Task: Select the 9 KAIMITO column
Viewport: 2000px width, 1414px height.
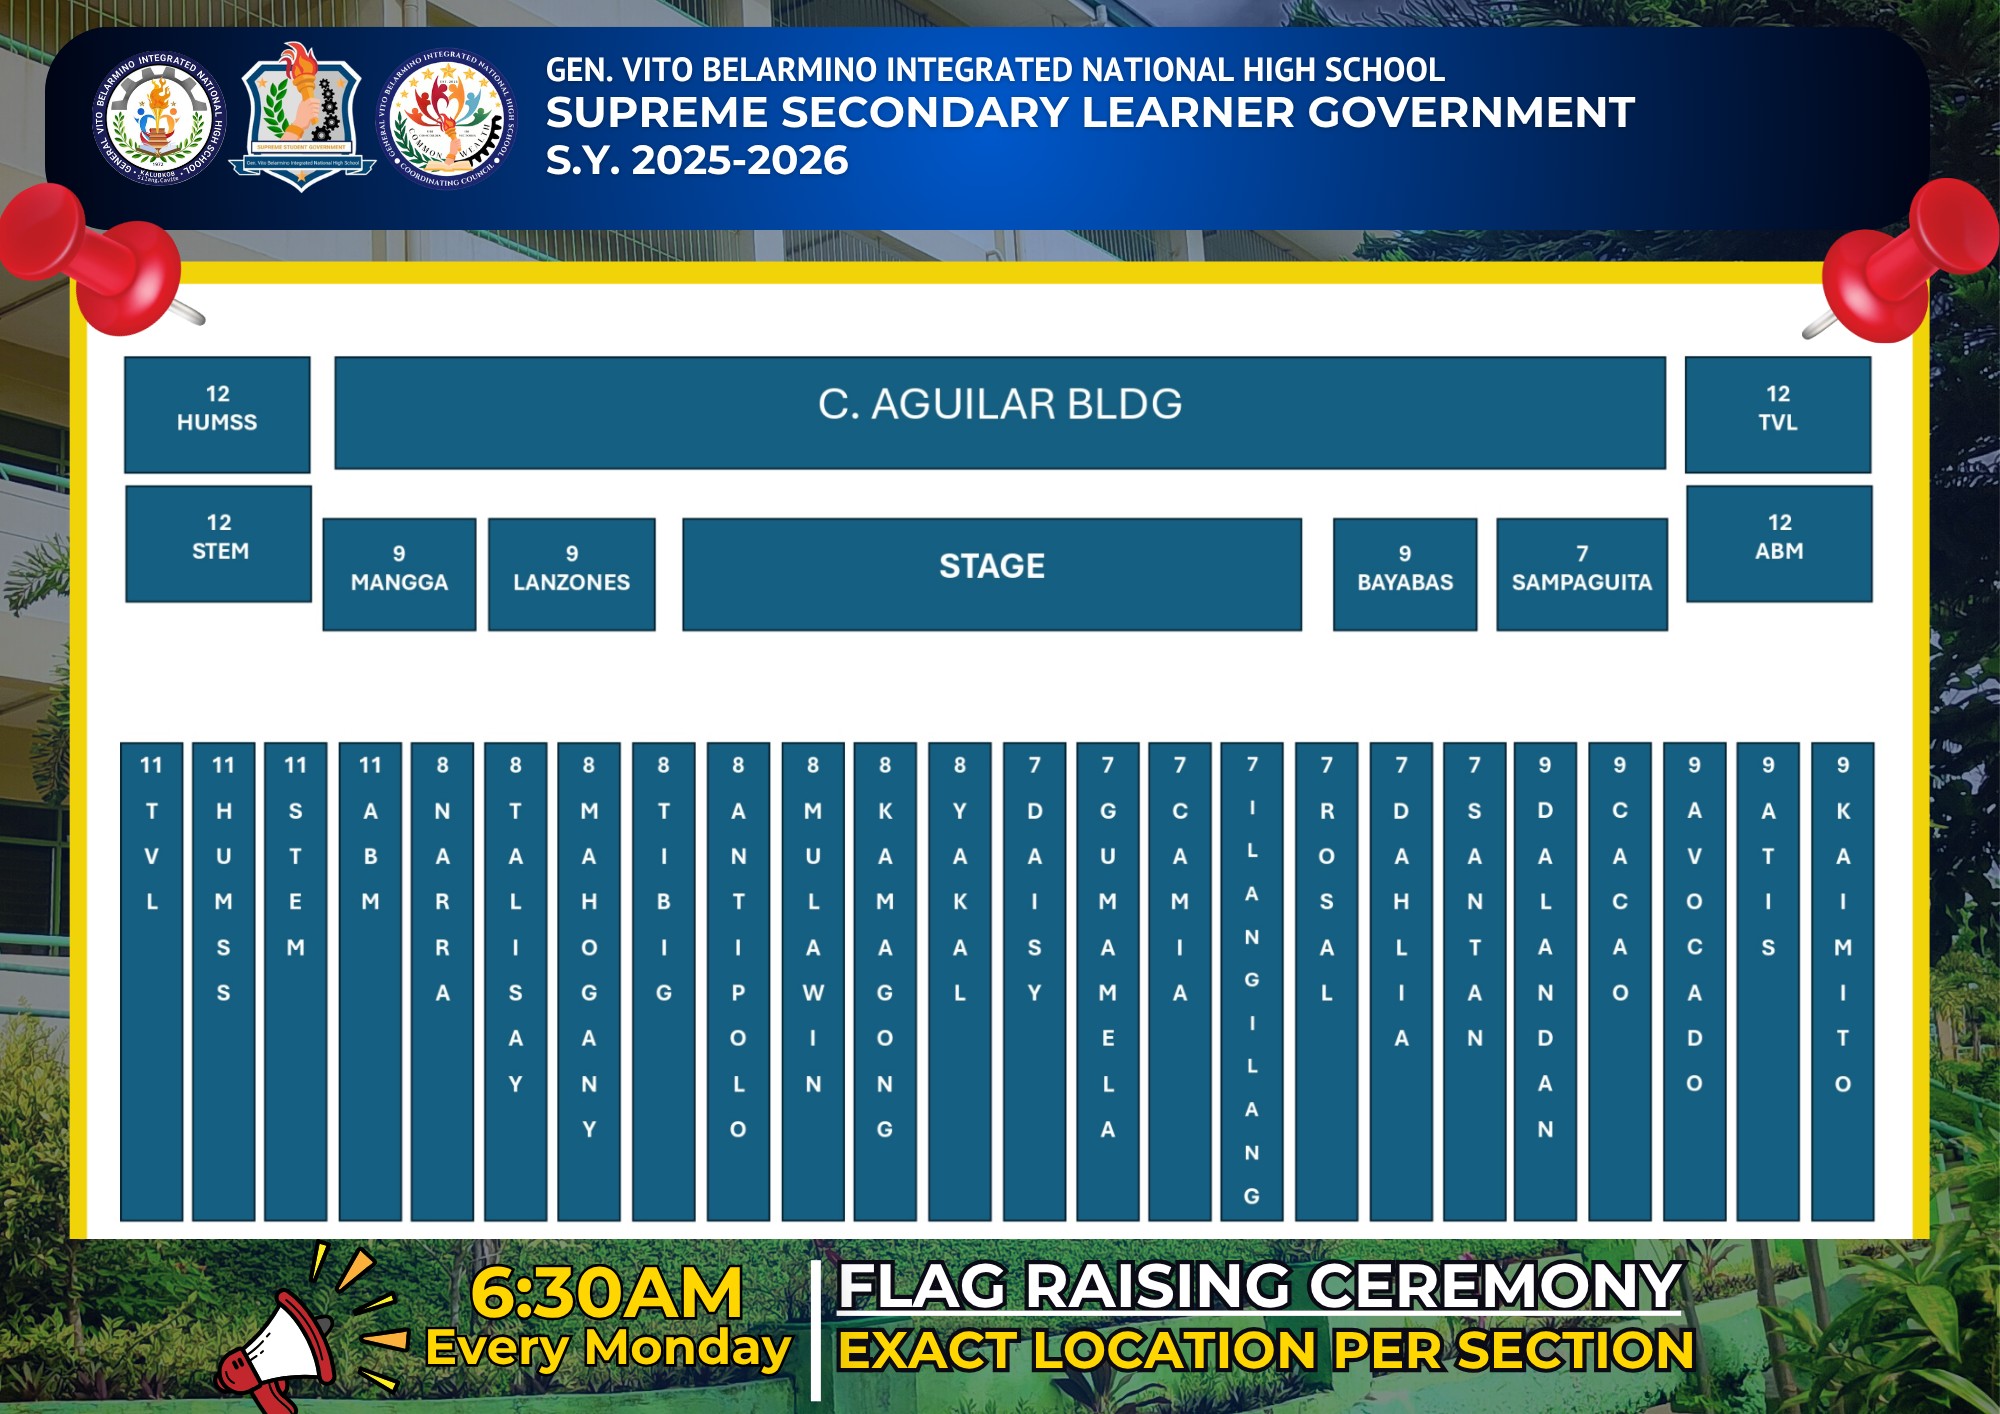Action: 1843,981
